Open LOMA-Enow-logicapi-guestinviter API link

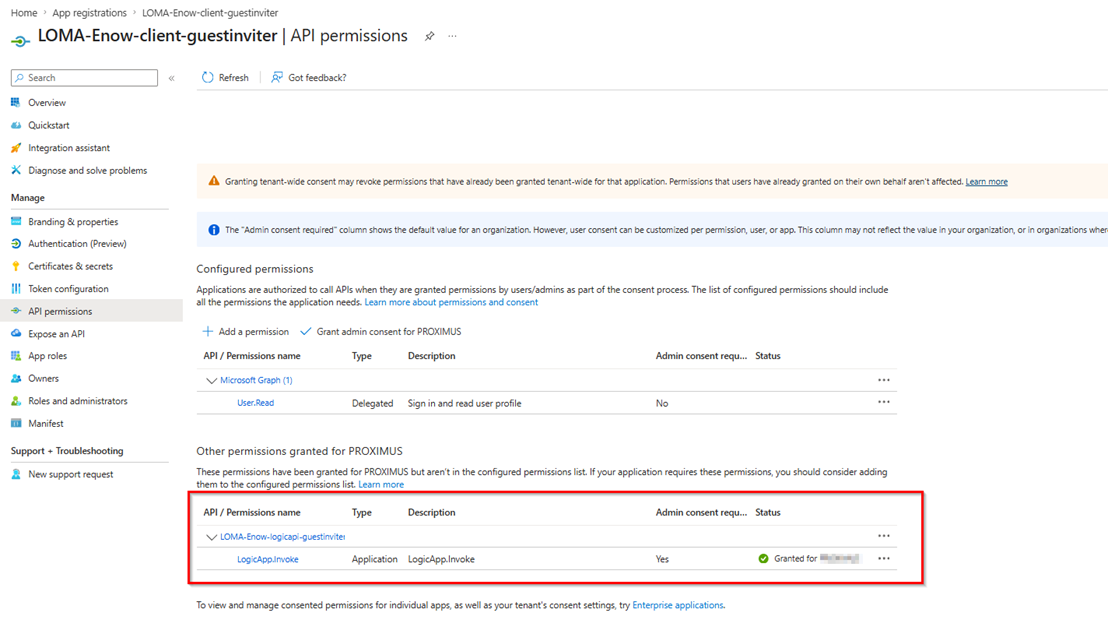pos(282,537)
